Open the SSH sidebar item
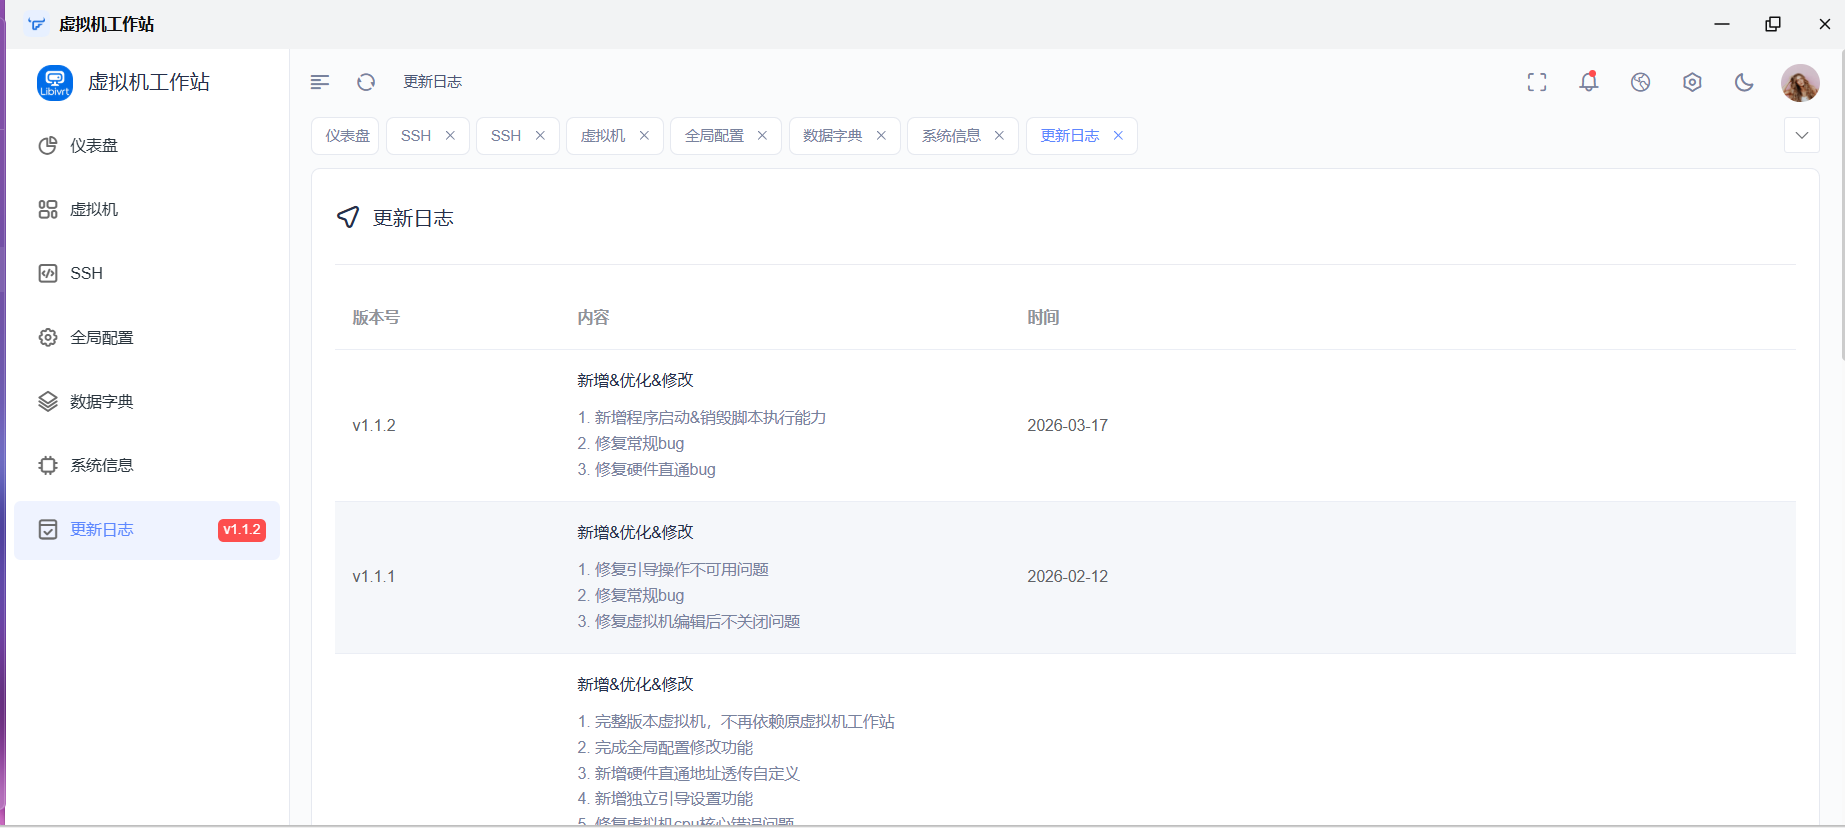The width and height of the screenshot is (1845, 828). [x=86, y=274]
